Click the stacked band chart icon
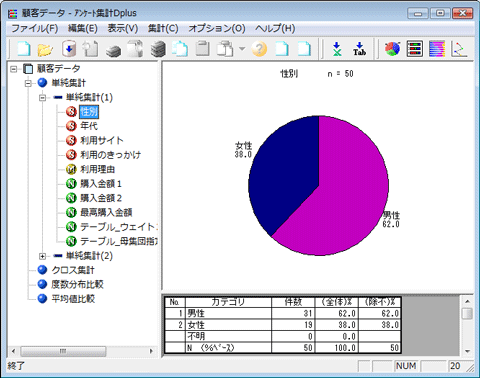The height and width of the screenshot is (378, 480). (x=437, y=49)
